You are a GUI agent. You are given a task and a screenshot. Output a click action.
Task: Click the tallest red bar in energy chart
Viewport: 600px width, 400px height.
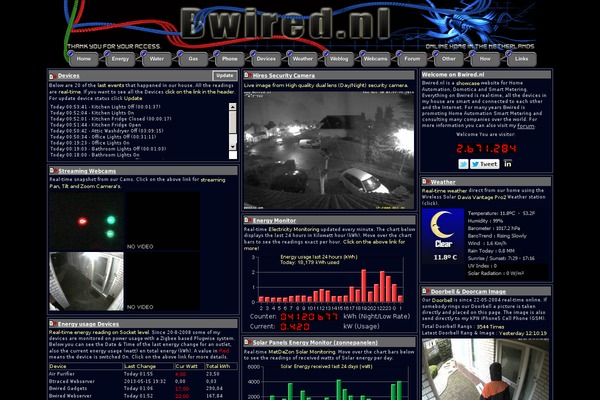pos(364,286)
